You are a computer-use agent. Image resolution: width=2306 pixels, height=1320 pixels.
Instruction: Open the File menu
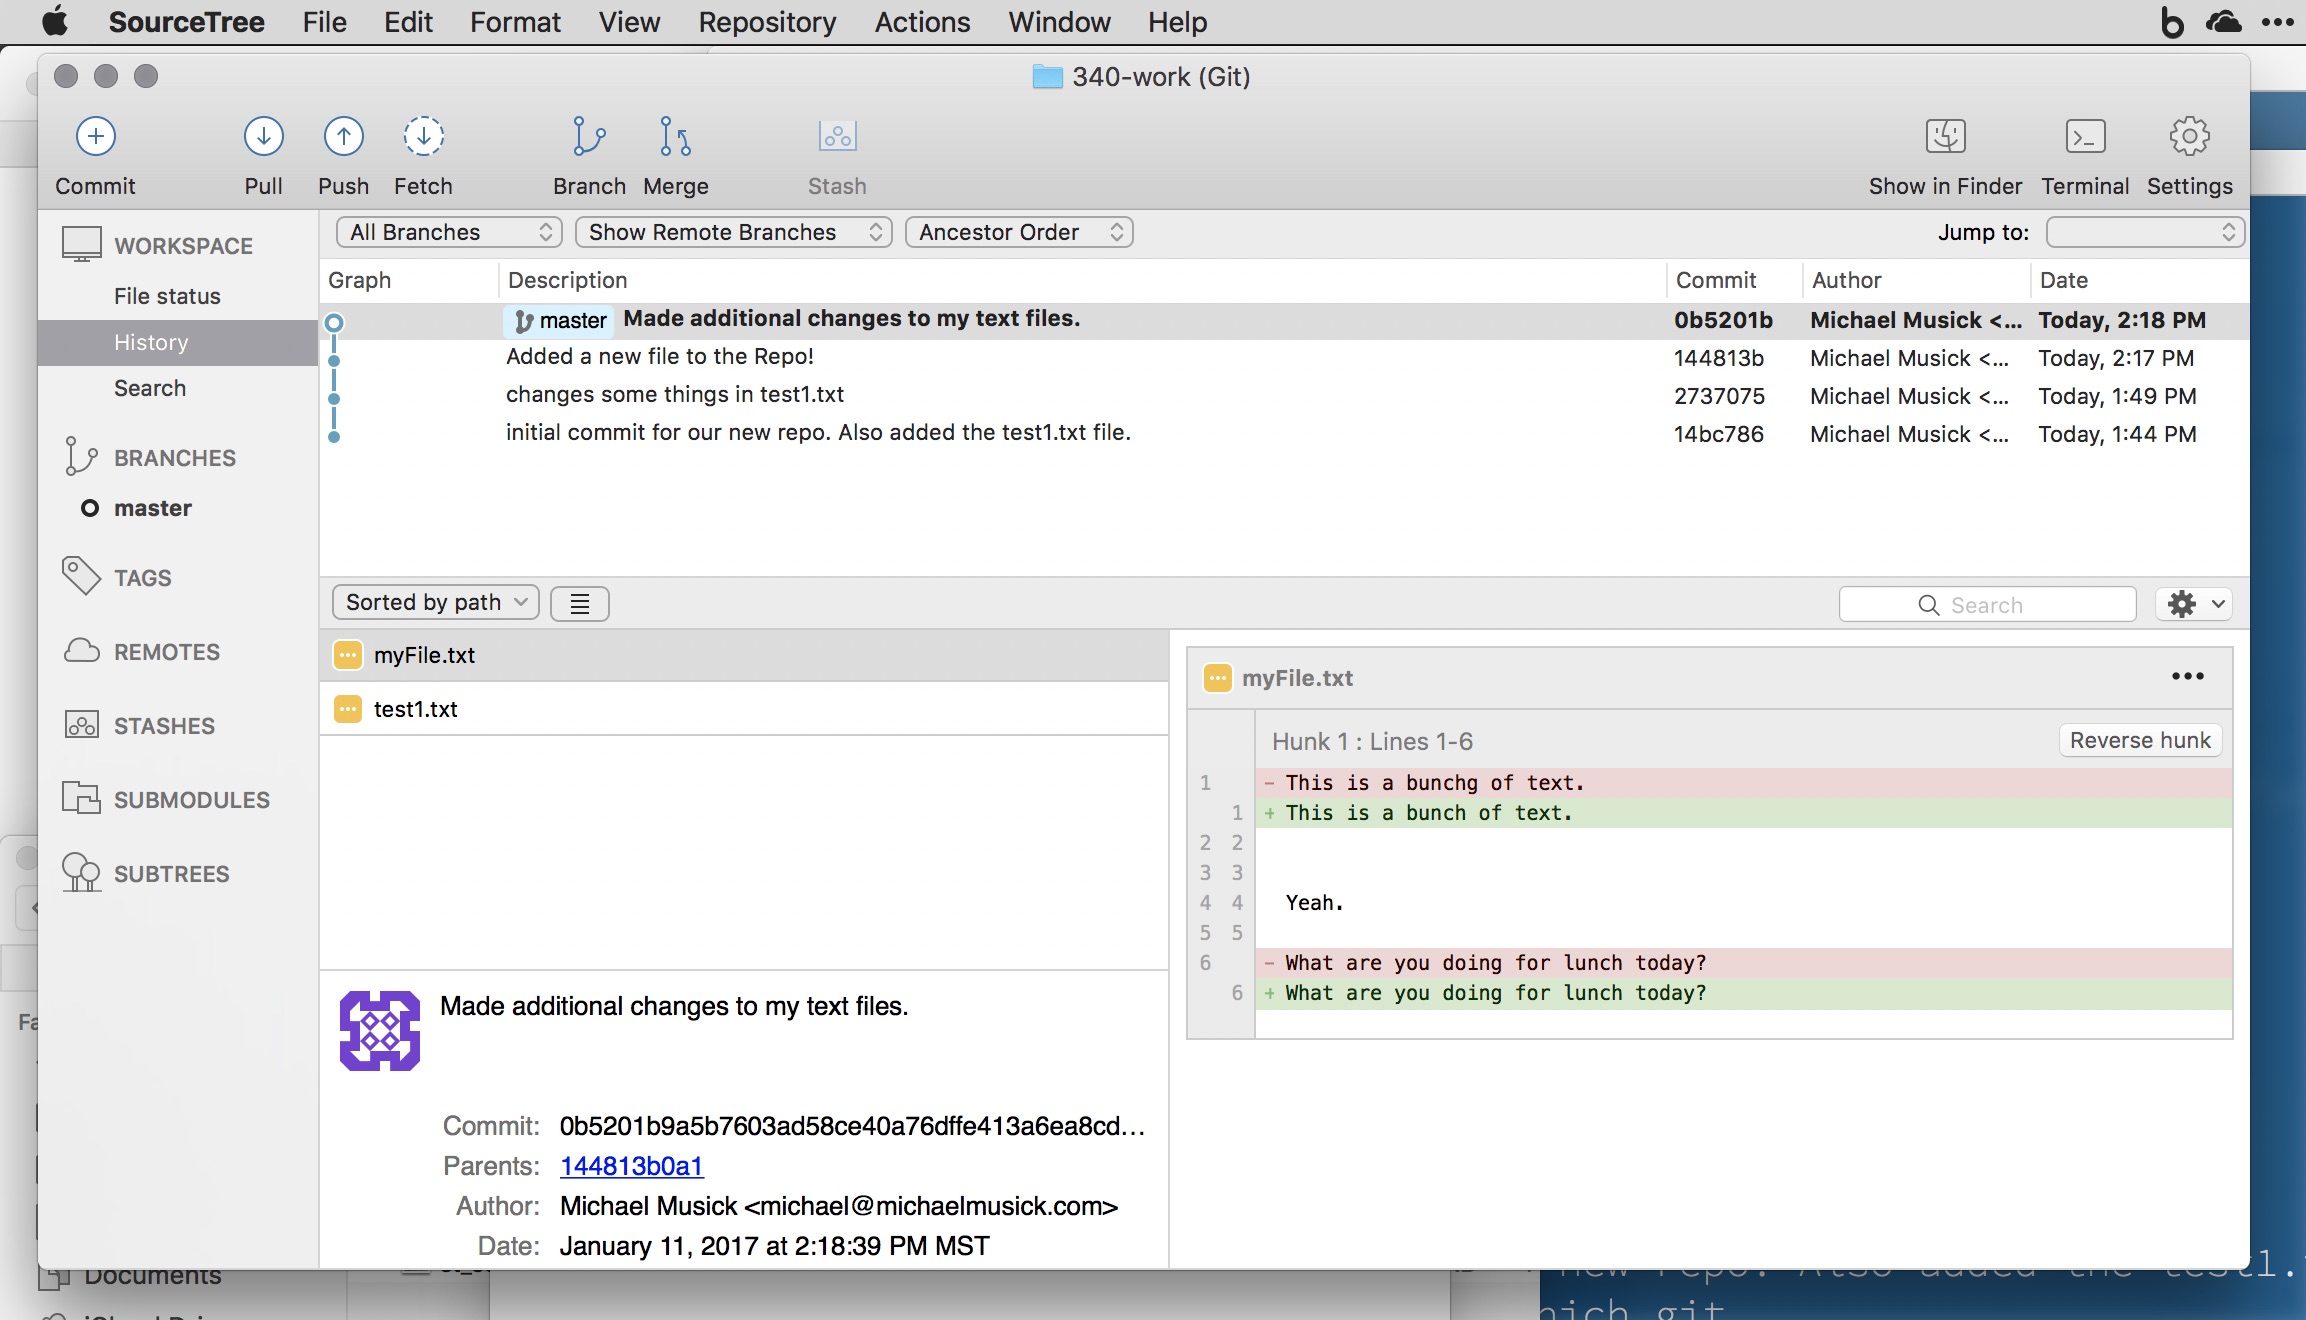(x=324, y=22)
